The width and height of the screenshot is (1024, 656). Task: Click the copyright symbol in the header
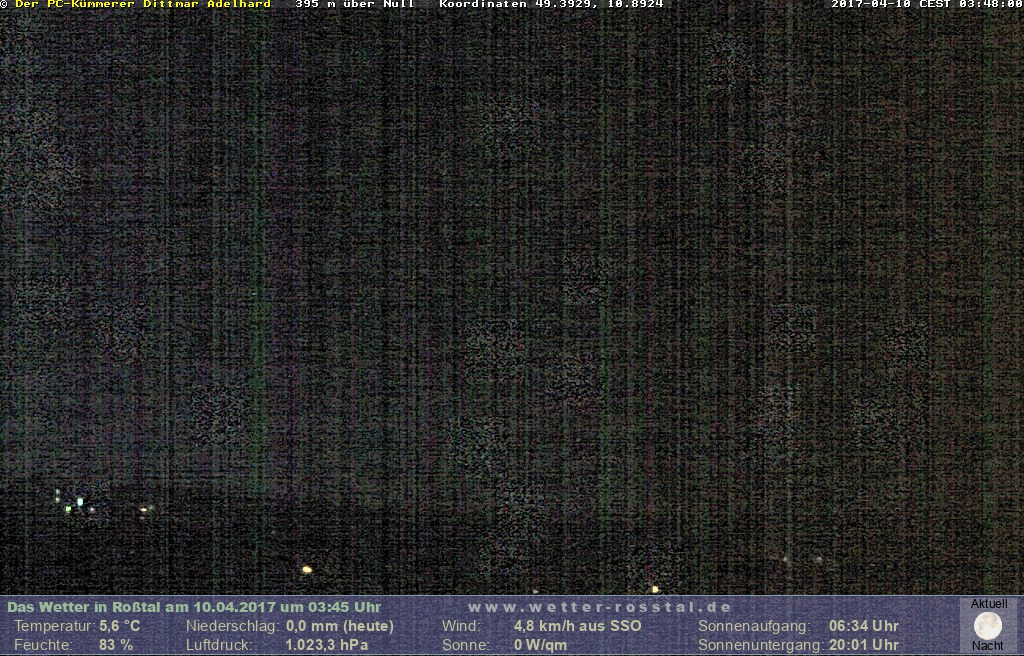coord(4,5)
